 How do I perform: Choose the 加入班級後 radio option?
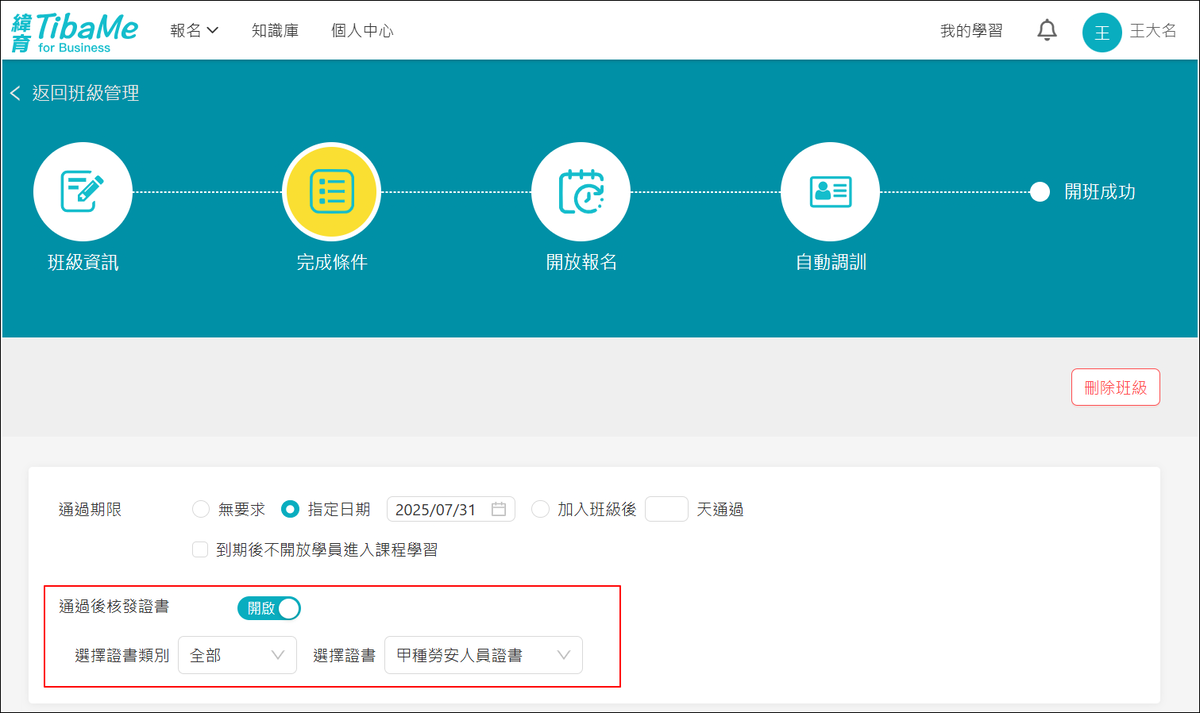tap(541, 509)
